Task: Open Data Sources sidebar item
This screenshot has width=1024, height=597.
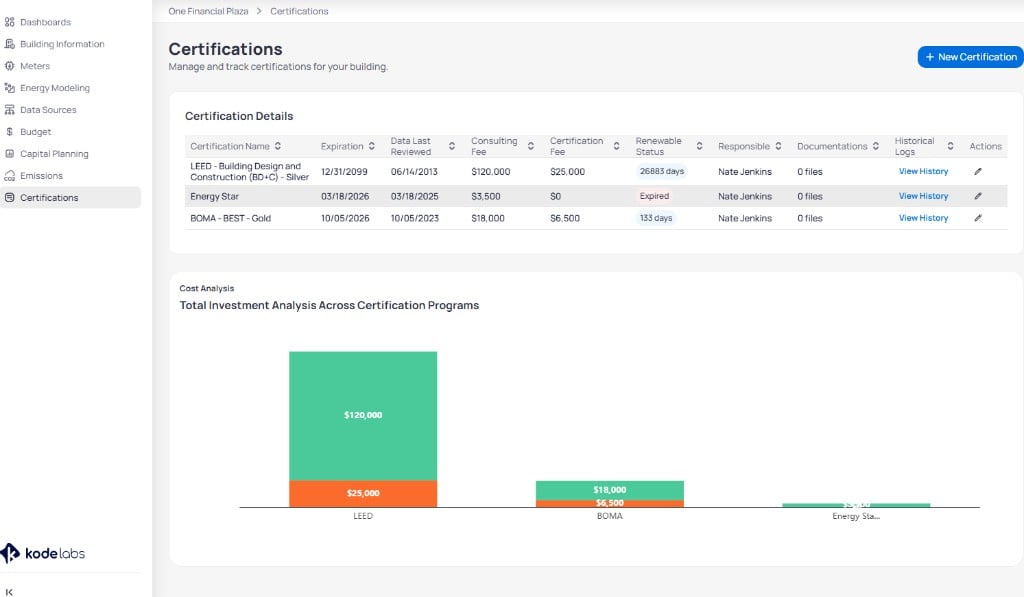Action: (48, 110)
